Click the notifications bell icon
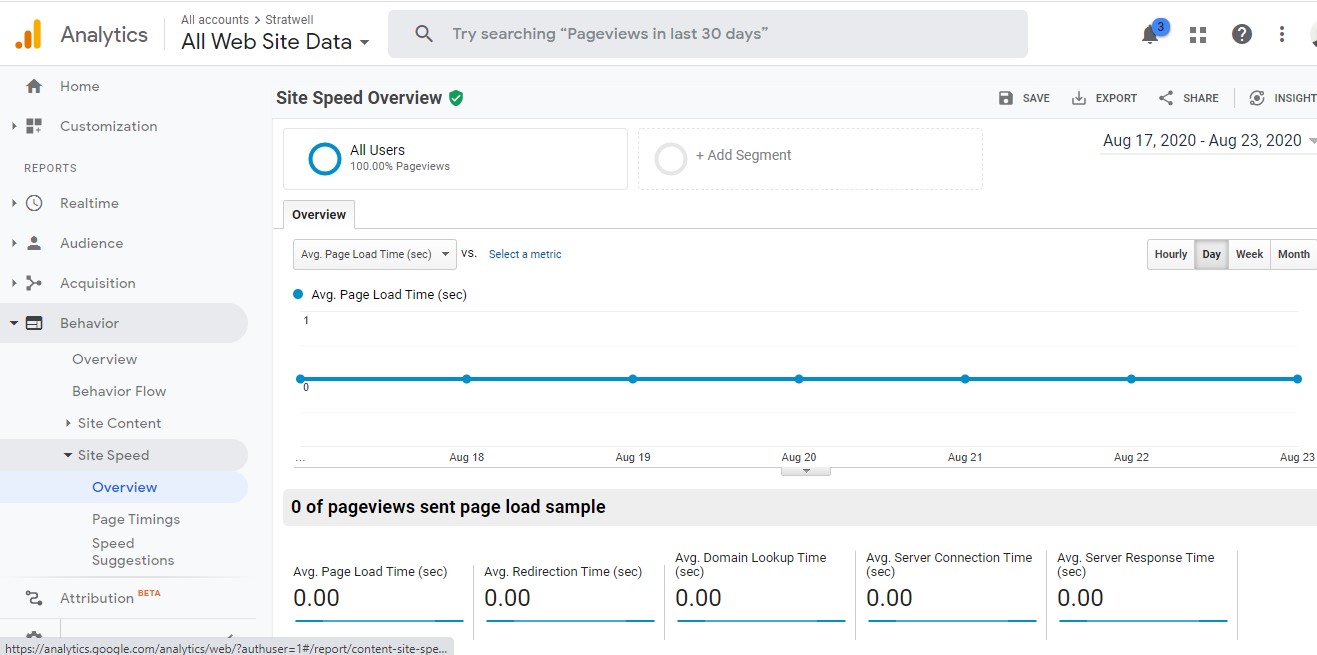 (x=1150, y=34)
